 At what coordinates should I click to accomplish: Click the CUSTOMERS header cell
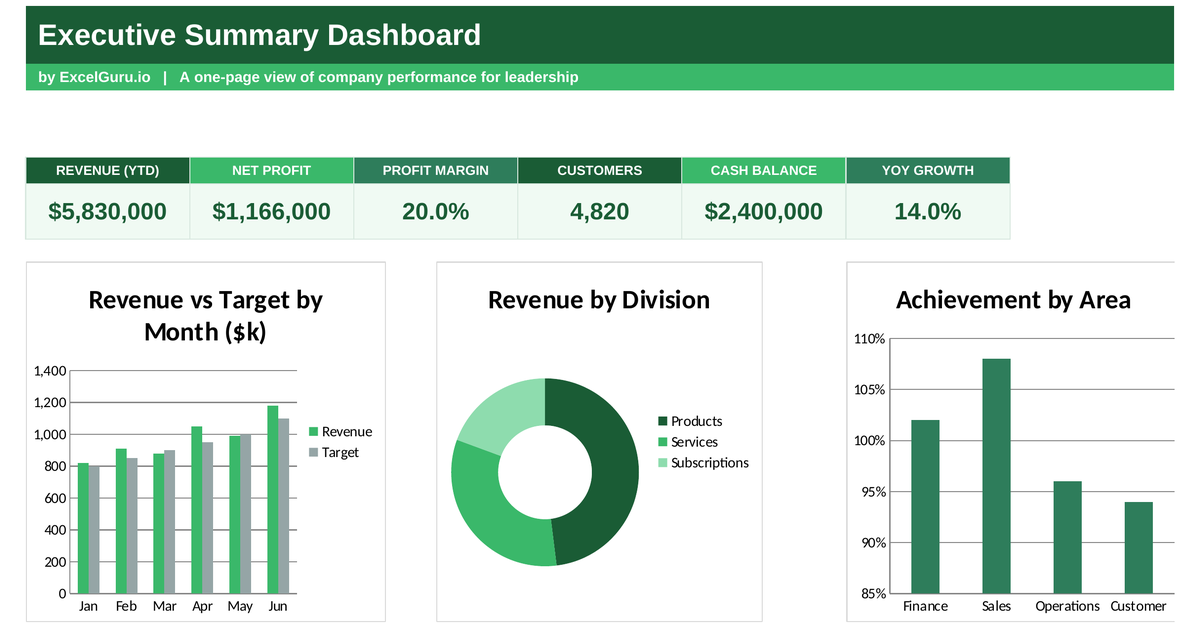[599, 170]
